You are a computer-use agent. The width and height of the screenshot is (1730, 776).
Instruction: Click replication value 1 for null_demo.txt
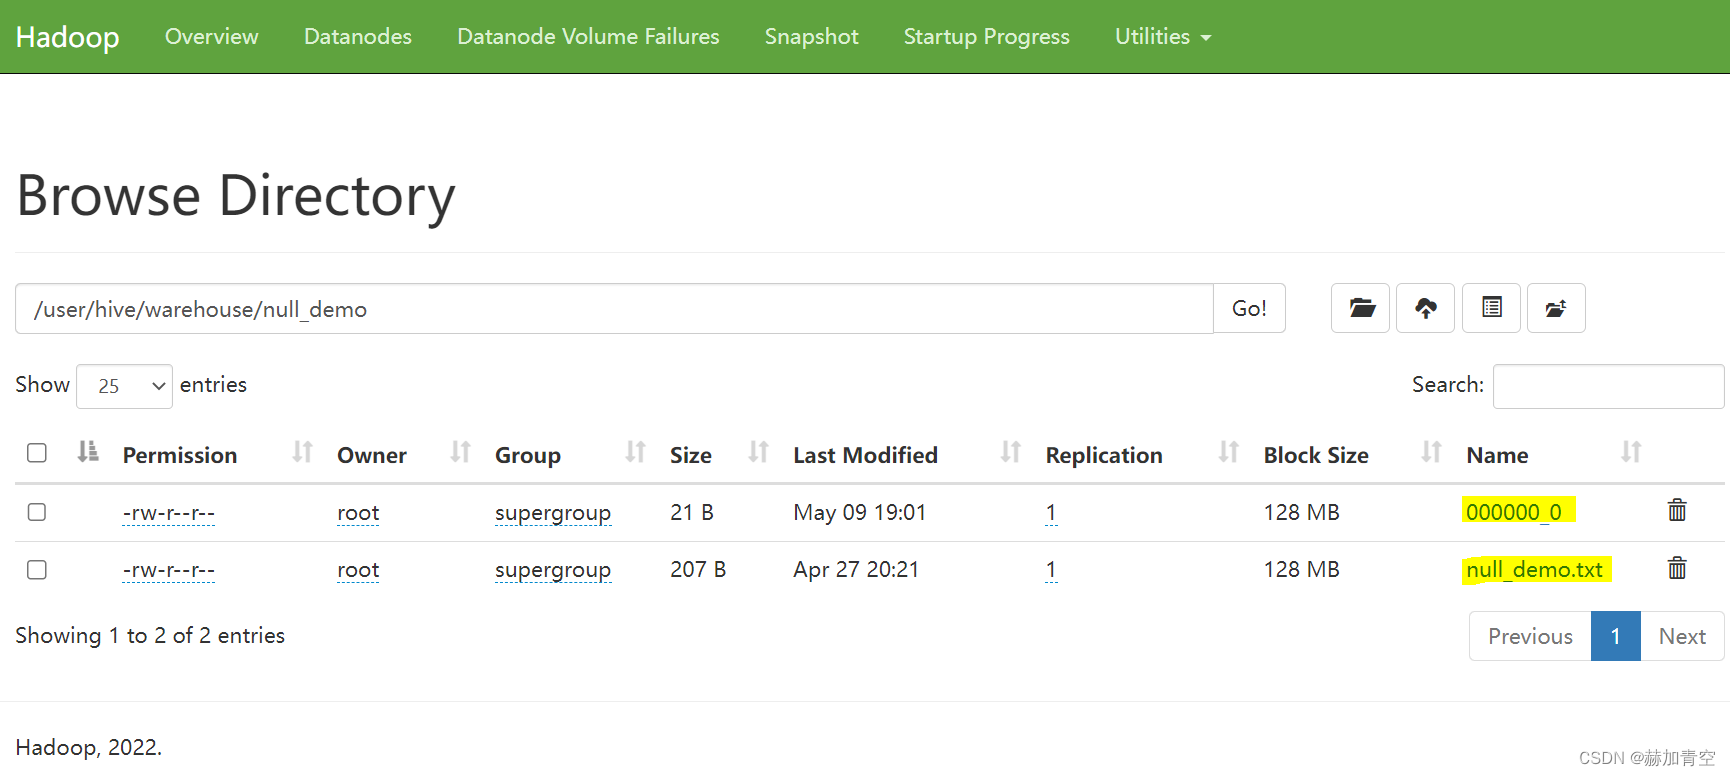[x=1051, y=570]
